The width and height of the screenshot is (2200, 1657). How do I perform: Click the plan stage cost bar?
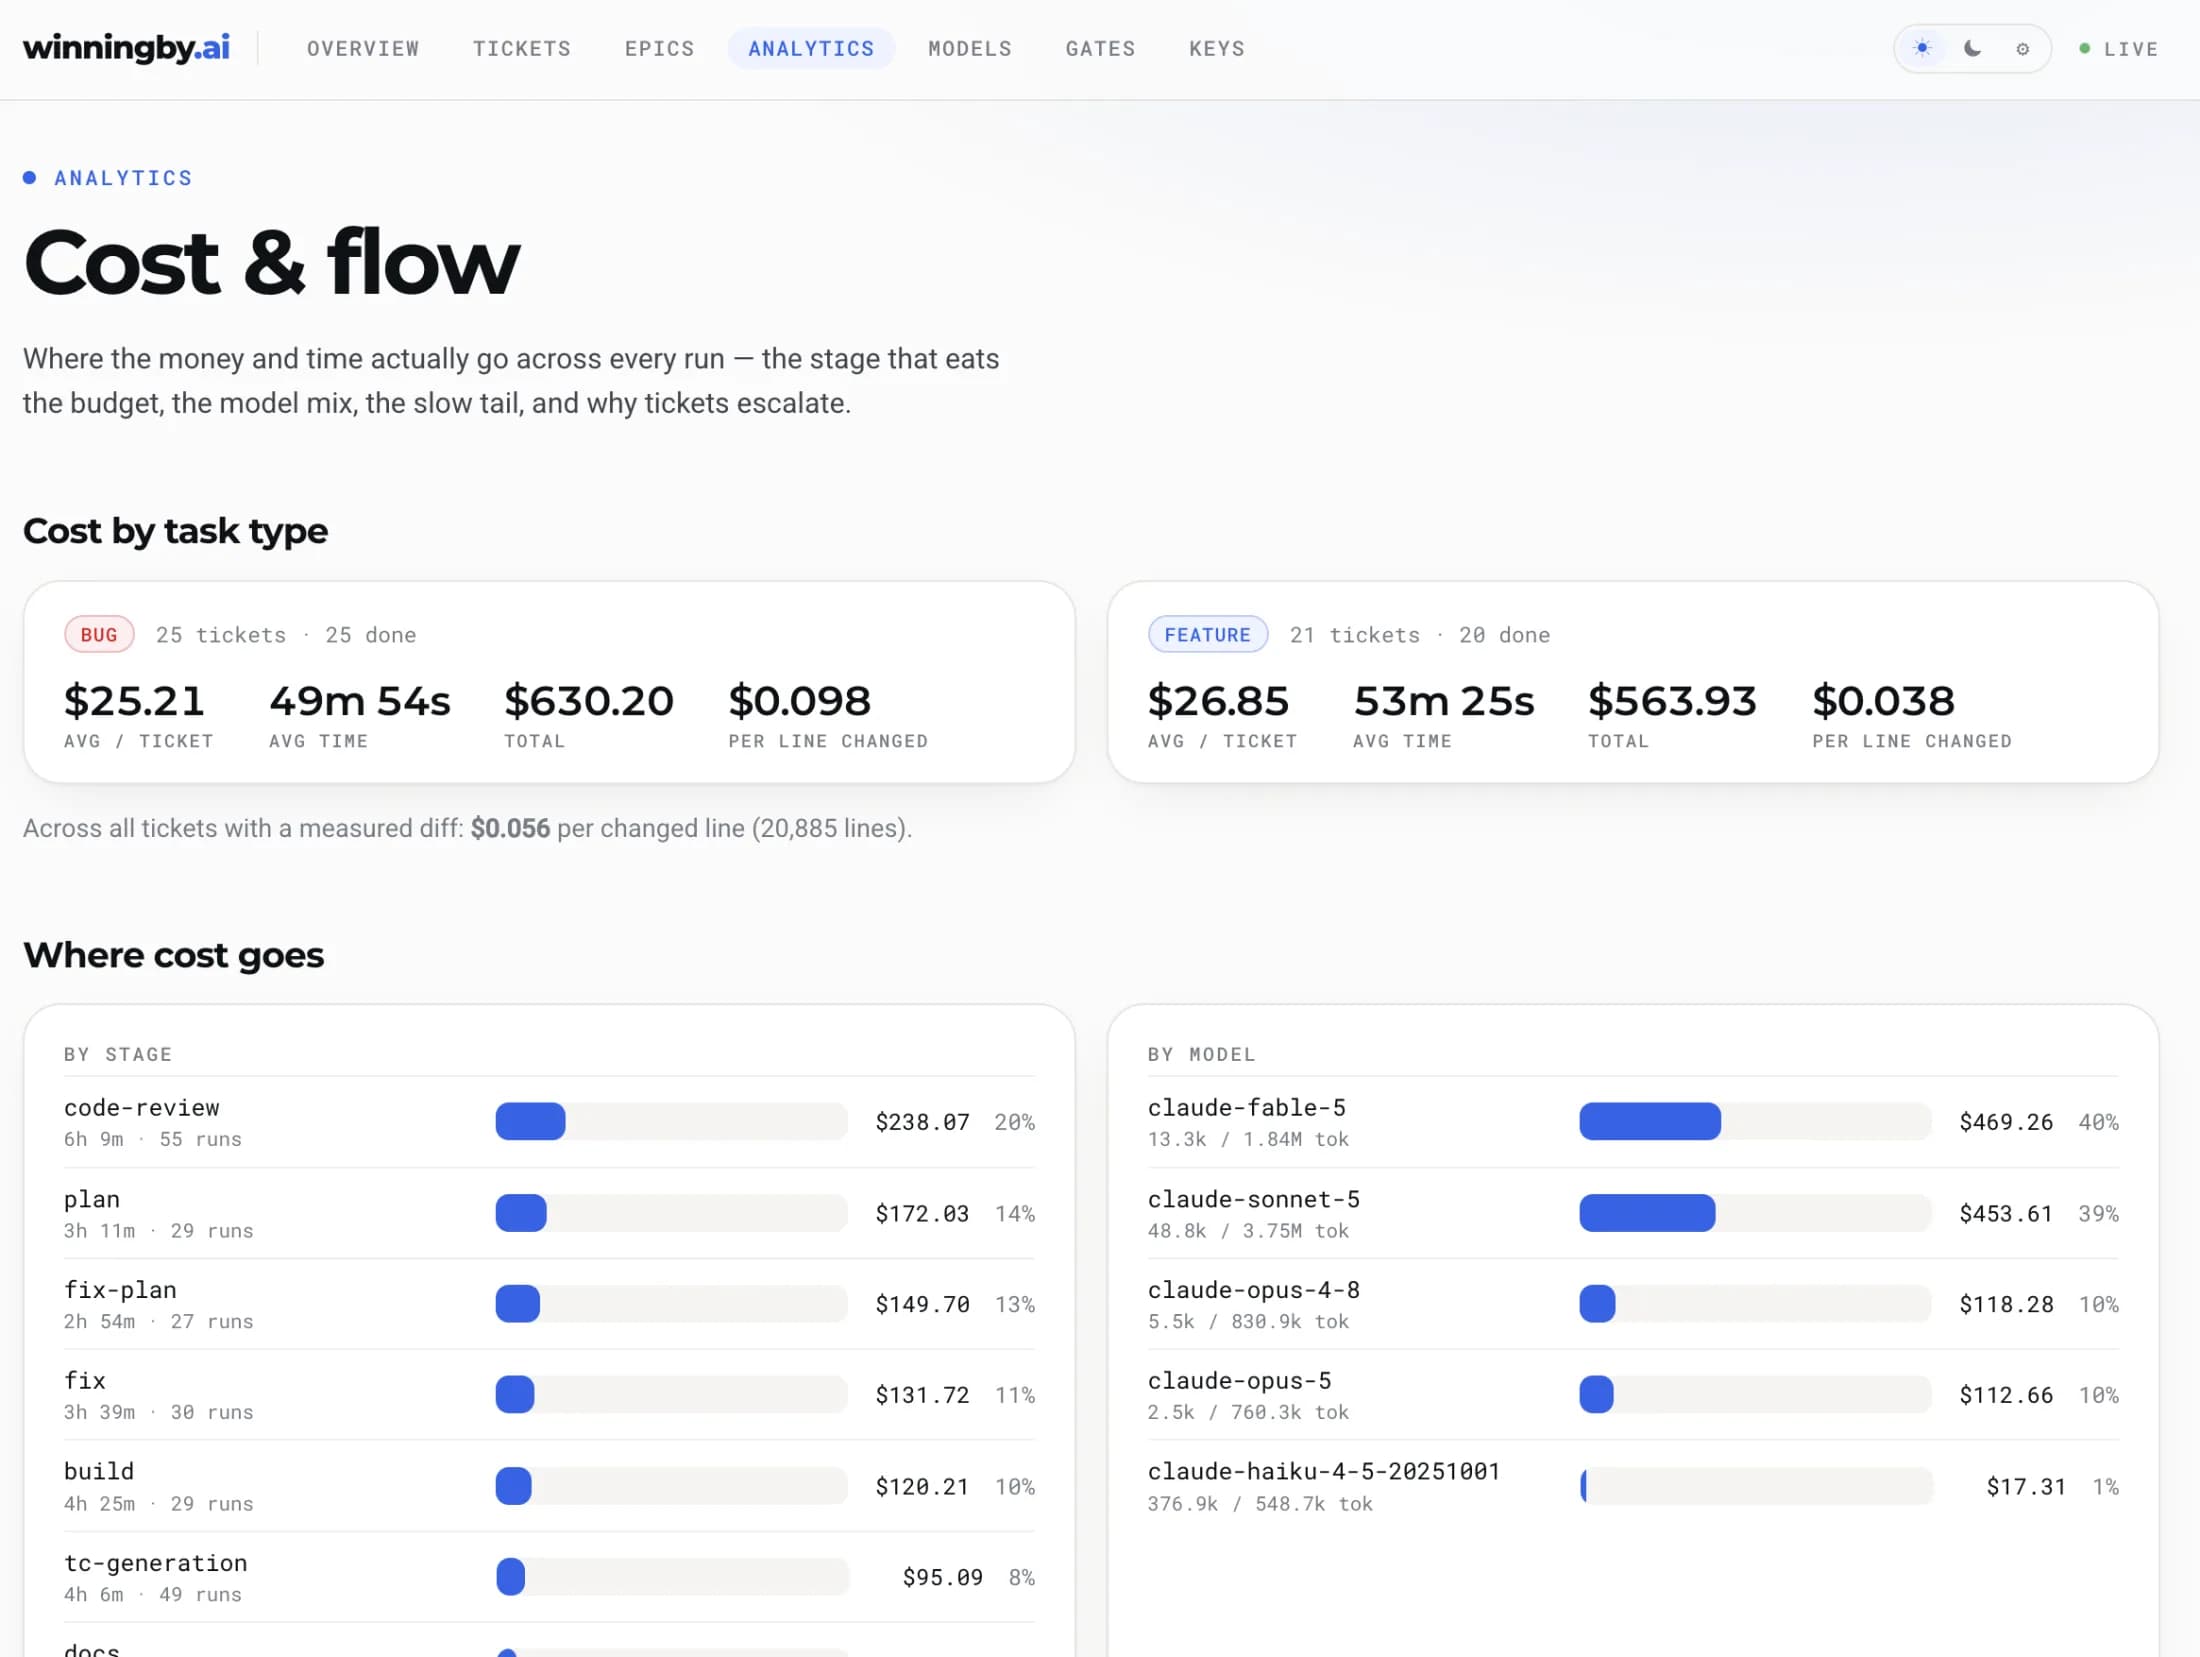(x=671, y=1212)
